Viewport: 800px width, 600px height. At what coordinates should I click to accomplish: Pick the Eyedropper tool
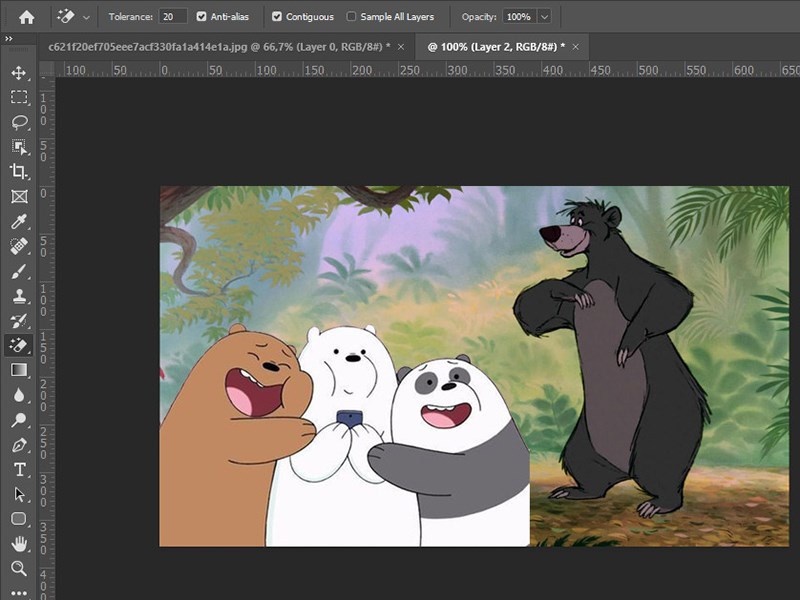19,221
